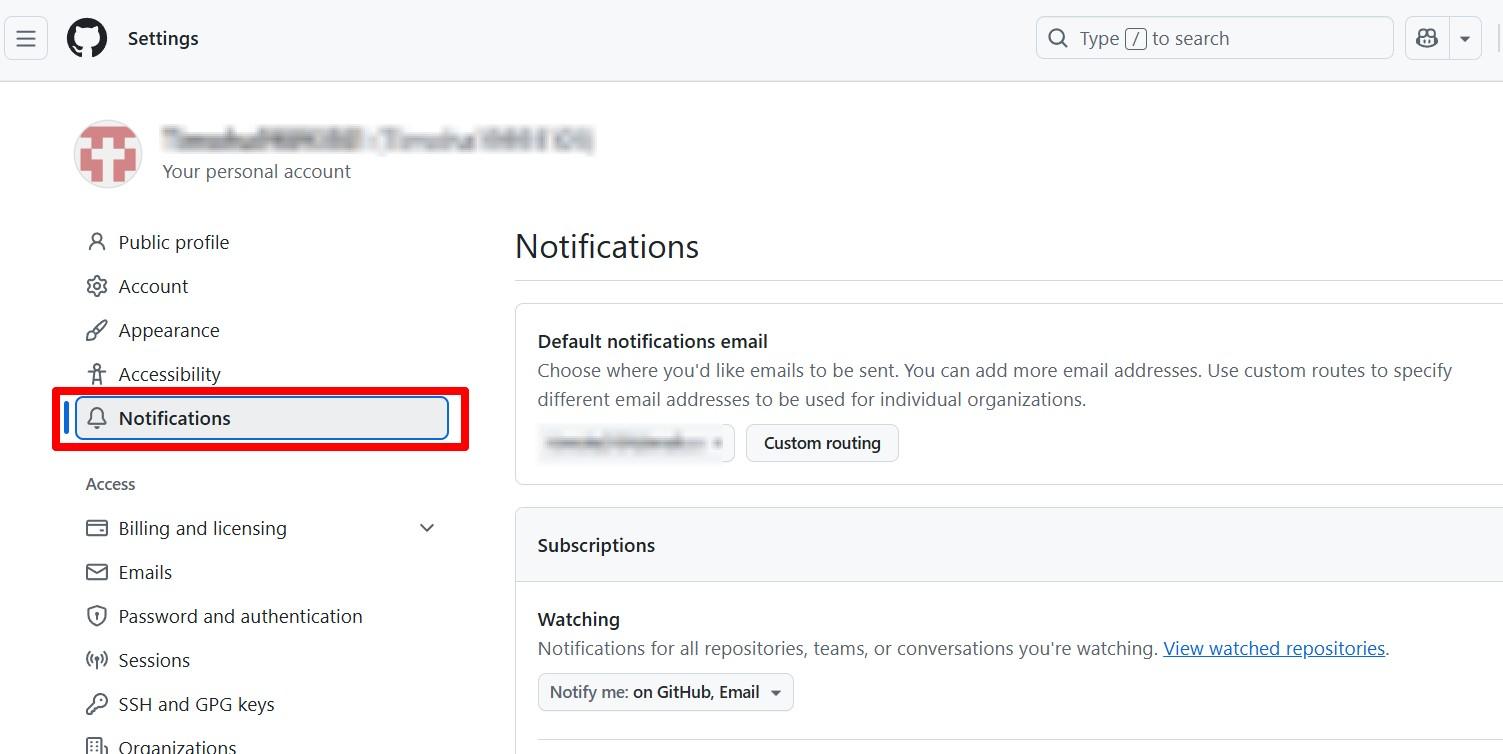Open dropdown arrow beside Copilot button
The image size is (1503, 754).
click(x=1465, y=39)
